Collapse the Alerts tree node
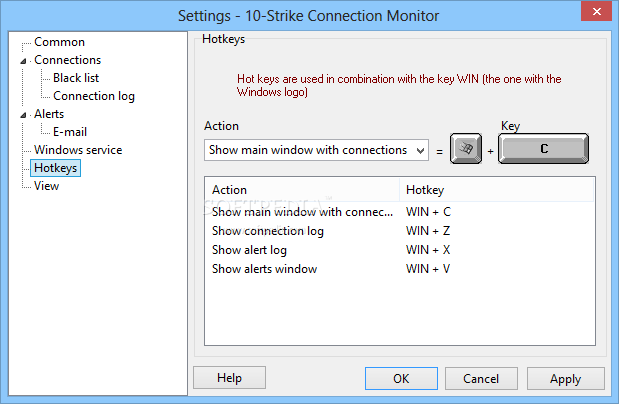619x404 pixels. pyautogui.click(x=24, y=115)
